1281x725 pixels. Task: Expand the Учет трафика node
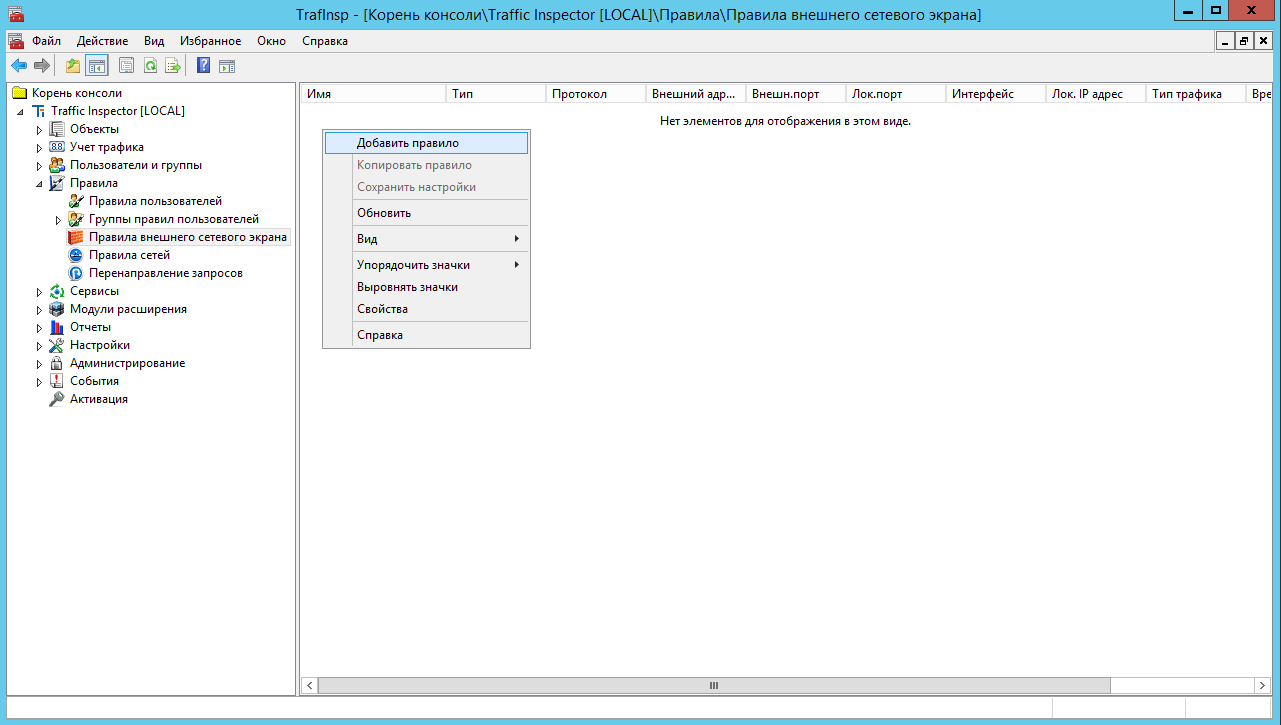[x=40, y=147]
